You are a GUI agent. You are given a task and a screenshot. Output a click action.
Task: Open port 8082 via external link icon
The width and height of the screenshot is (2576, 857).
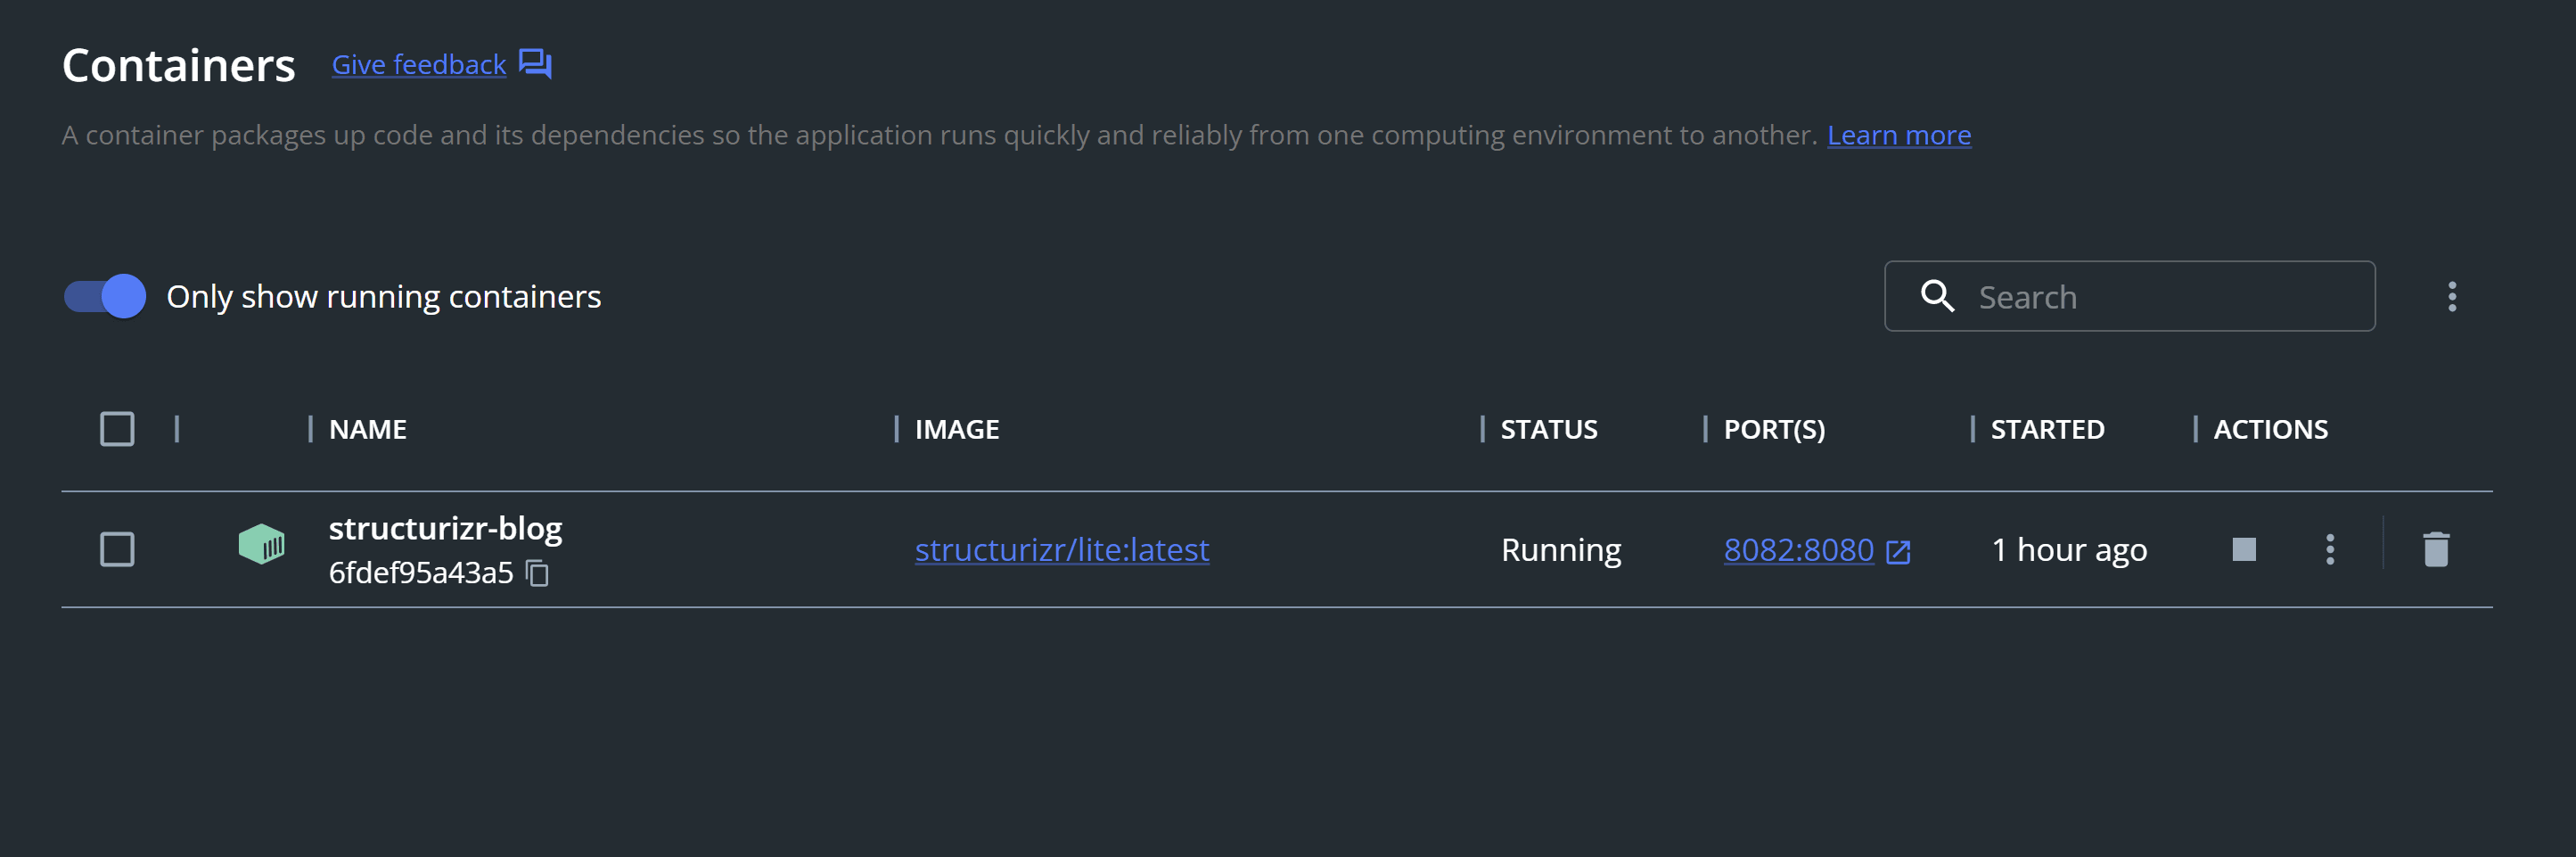pyautogui.click(x=1896, y=551)
